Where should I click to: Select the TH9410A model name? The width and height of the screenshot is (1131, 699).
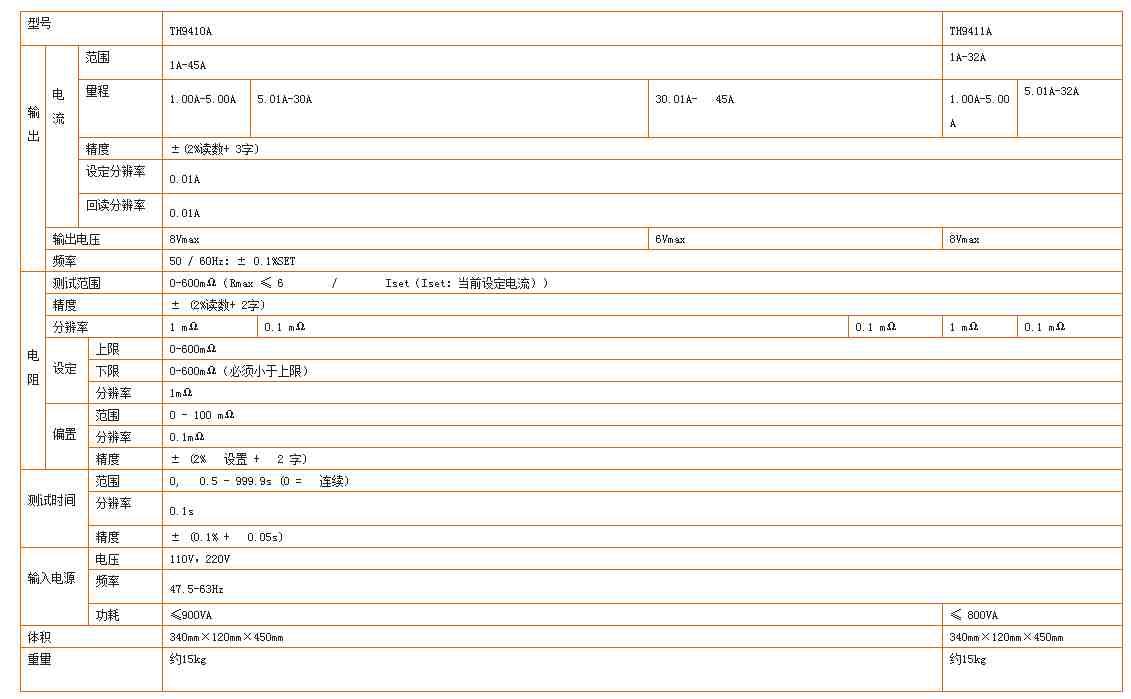[190, 31]
